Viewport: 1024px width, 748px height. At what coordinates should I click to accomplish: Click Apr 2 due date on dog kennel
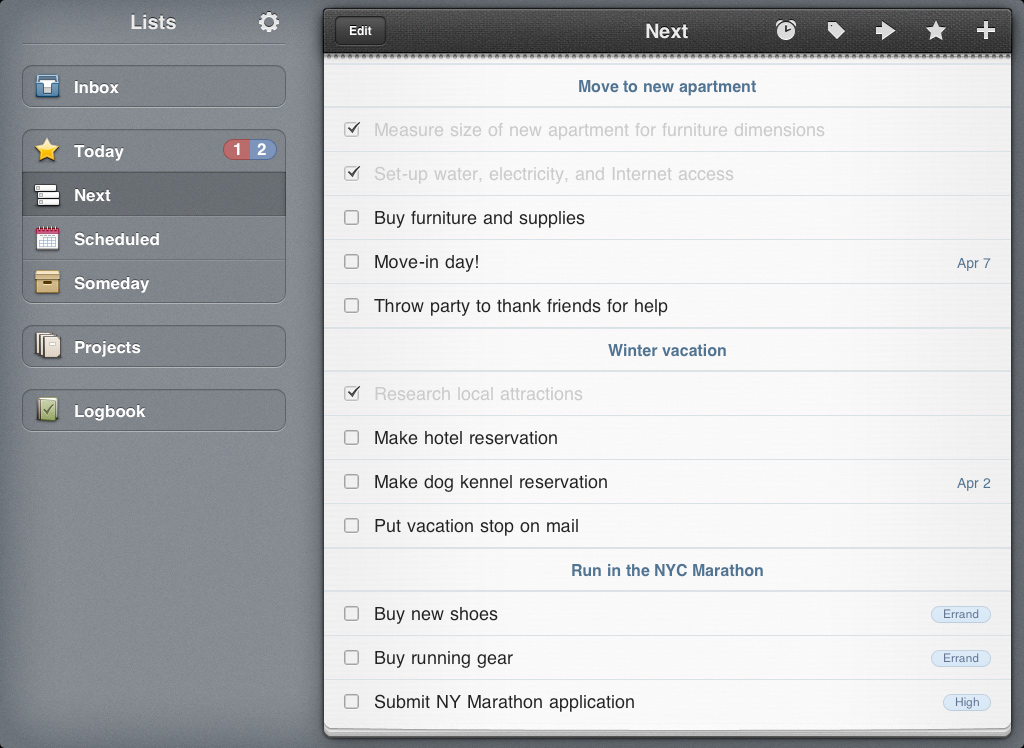tap(973, 483)
